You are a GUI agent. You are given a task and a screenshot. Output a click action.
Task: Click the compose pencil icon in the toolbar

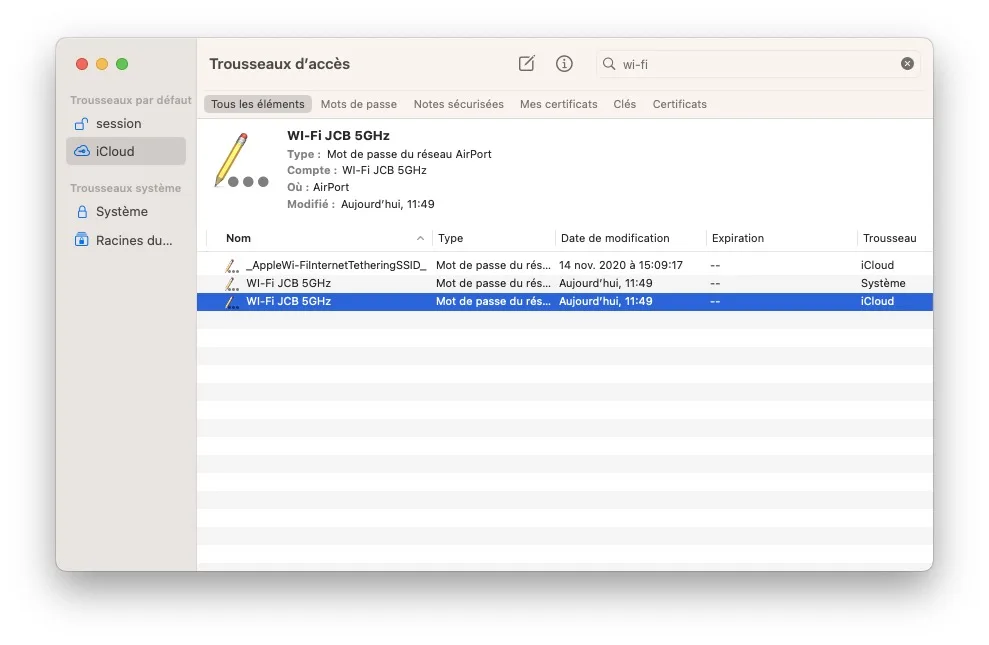click(x=526, y=63)
